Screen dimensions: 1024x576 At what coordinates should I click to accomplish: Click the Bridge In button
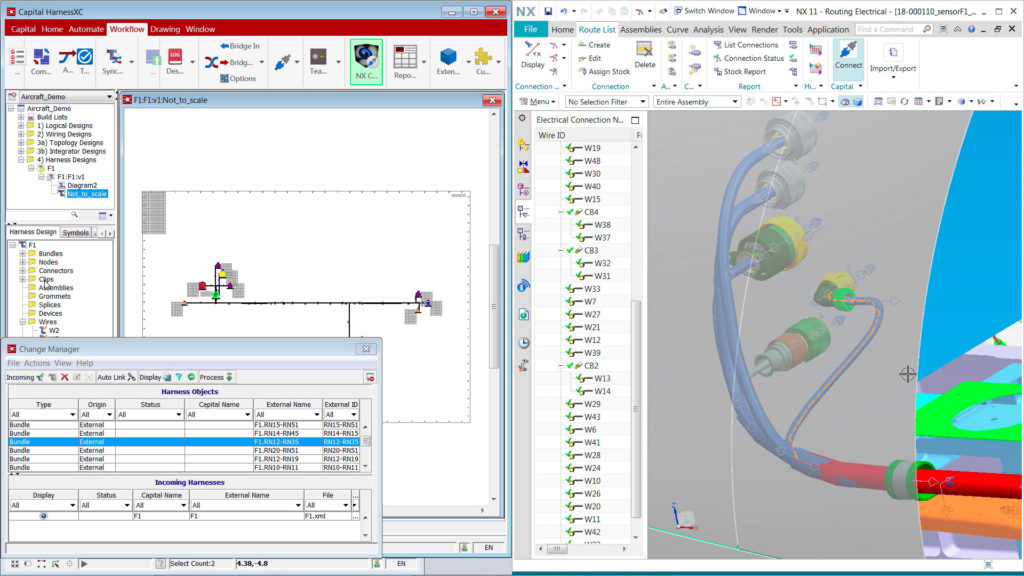coord(240,46)
